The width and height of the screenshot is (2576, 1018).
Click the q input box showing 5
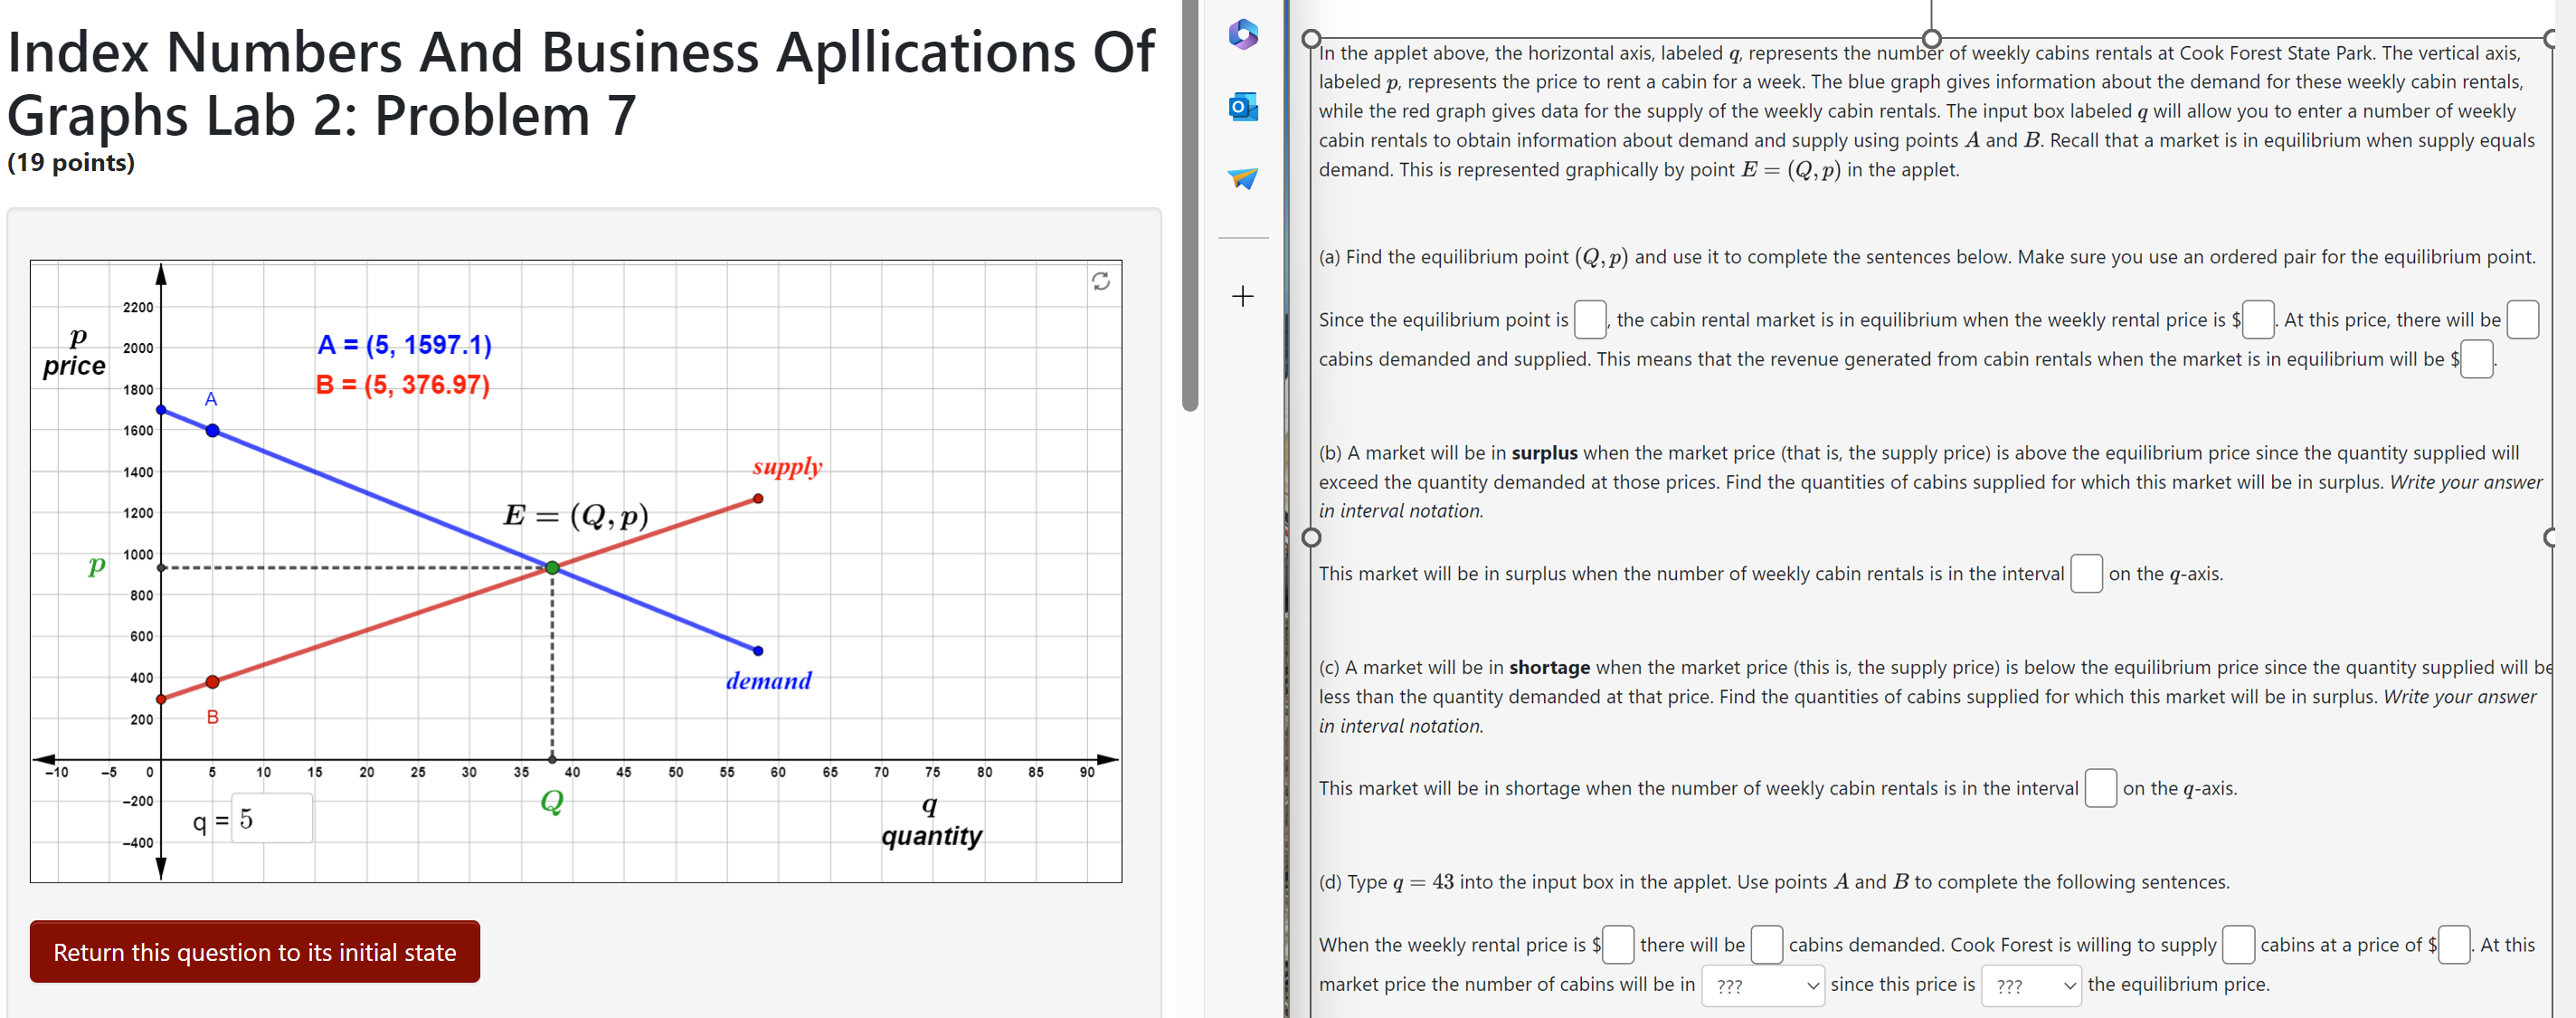point(270,817)
